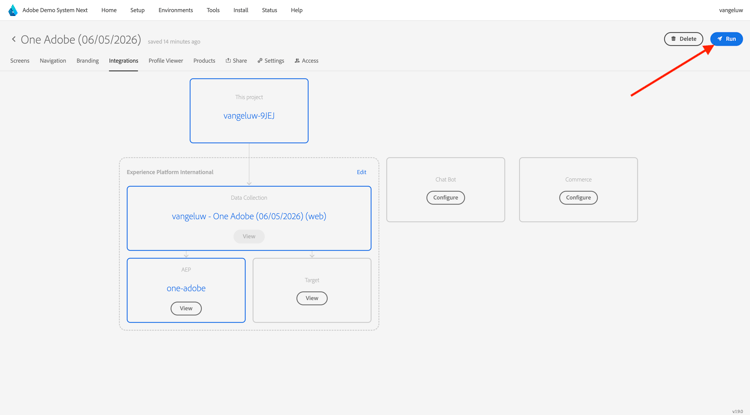The image size is (750, 415).
Task: Go back using the left chevron arrow
Action: [14, 39]
